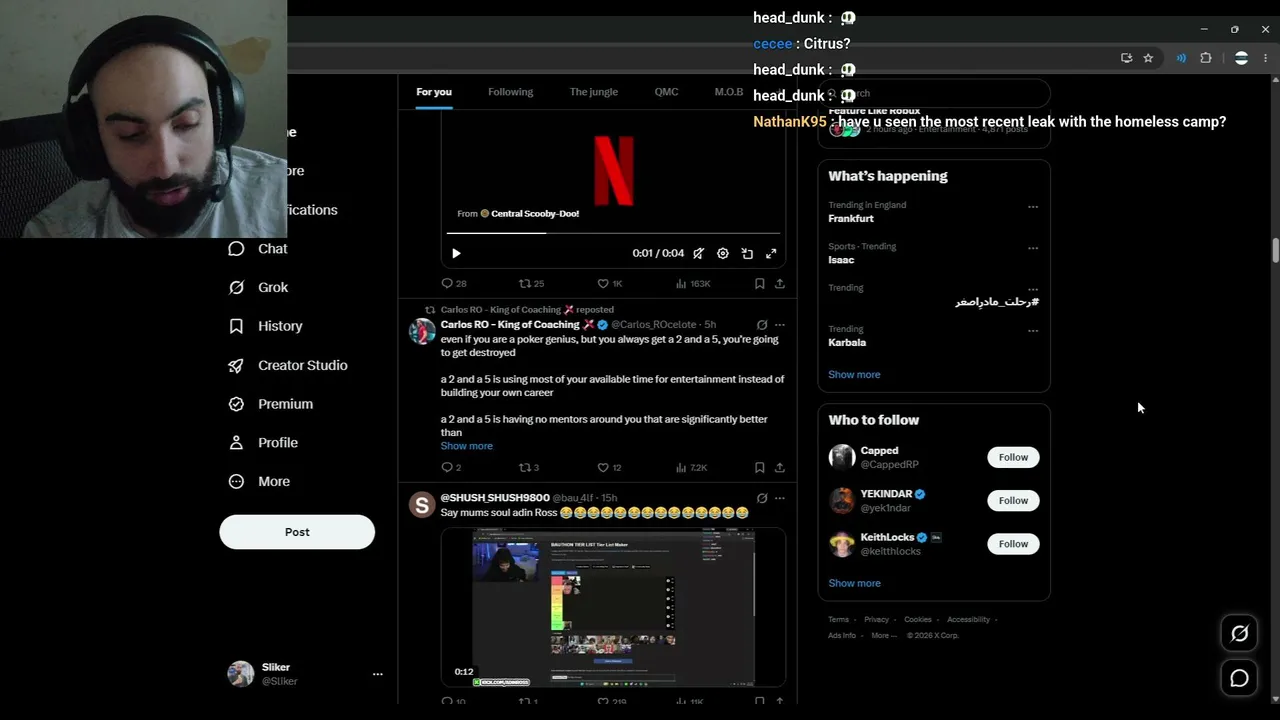
Task: Open the browser three-dot menu
Action: point(1265,58)
